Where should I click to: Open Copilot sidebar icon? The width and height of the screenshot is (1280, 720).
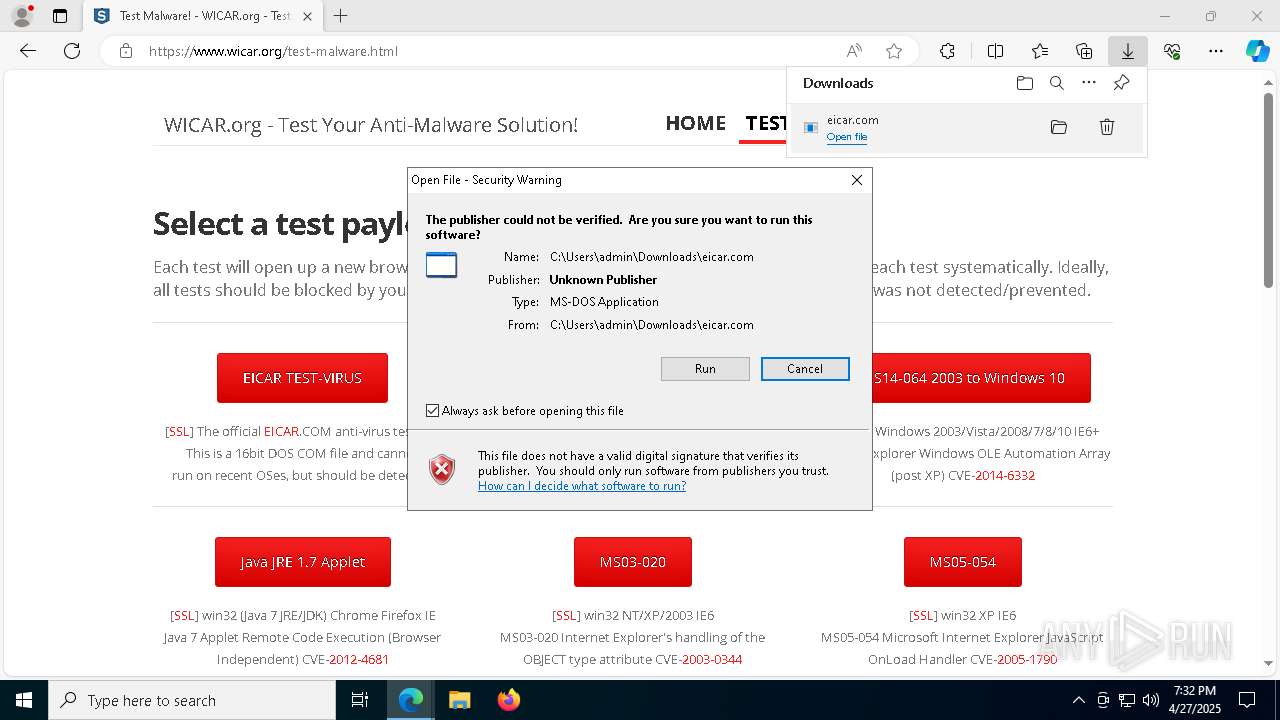(x=1257, y=51)
